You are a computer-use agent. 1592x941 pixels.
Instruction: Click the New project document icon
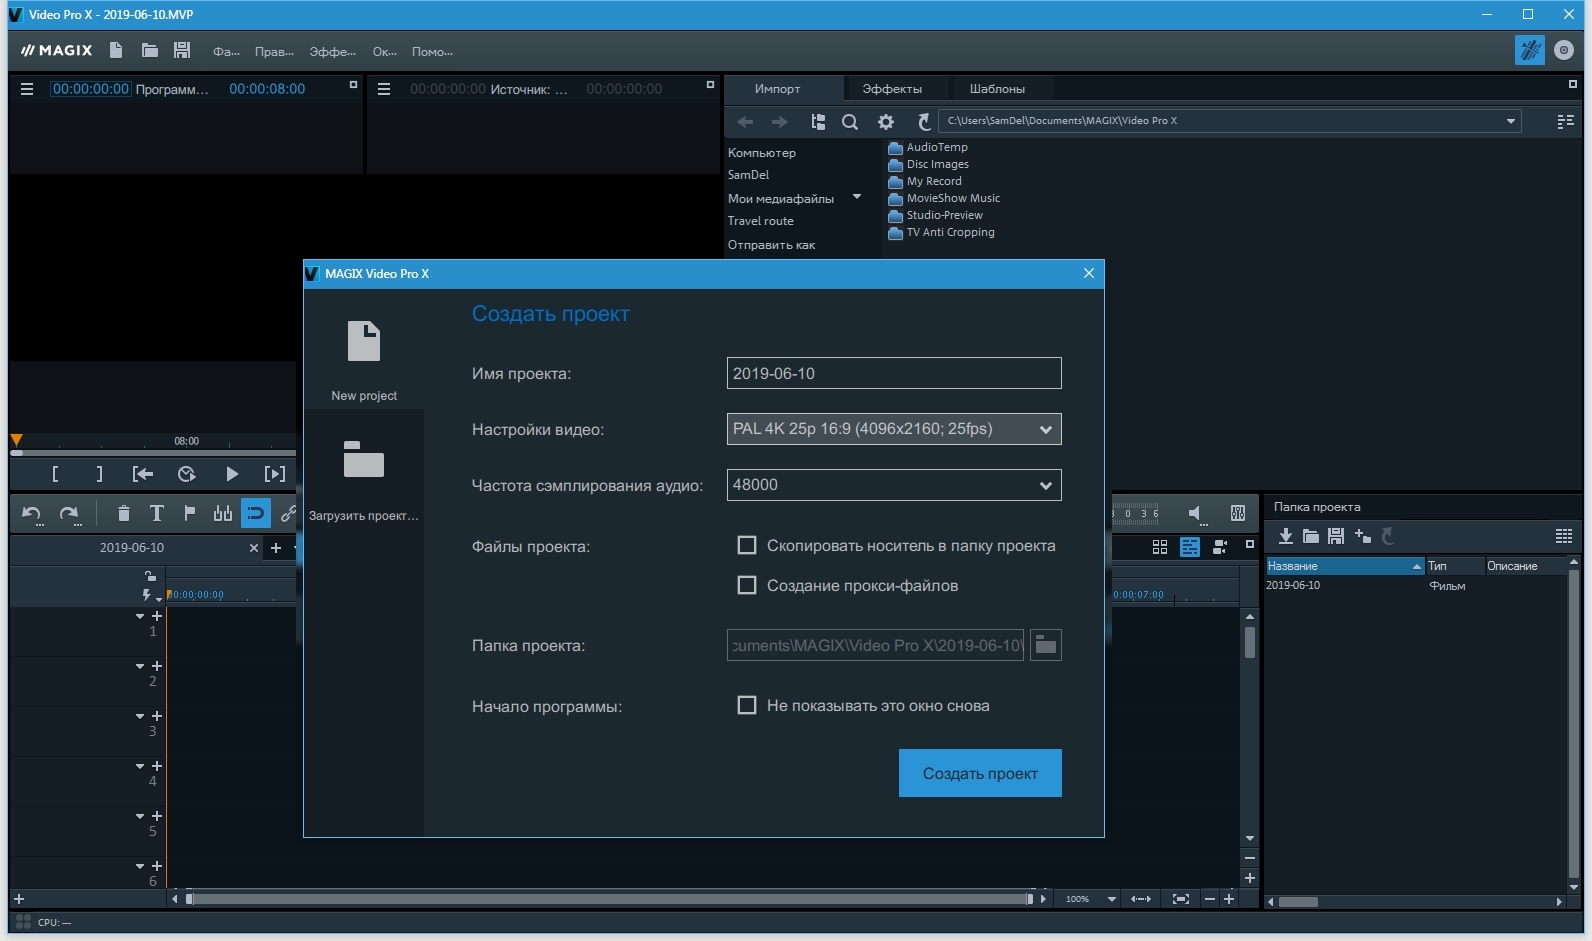pyautogui.click(x=364, y=341)
